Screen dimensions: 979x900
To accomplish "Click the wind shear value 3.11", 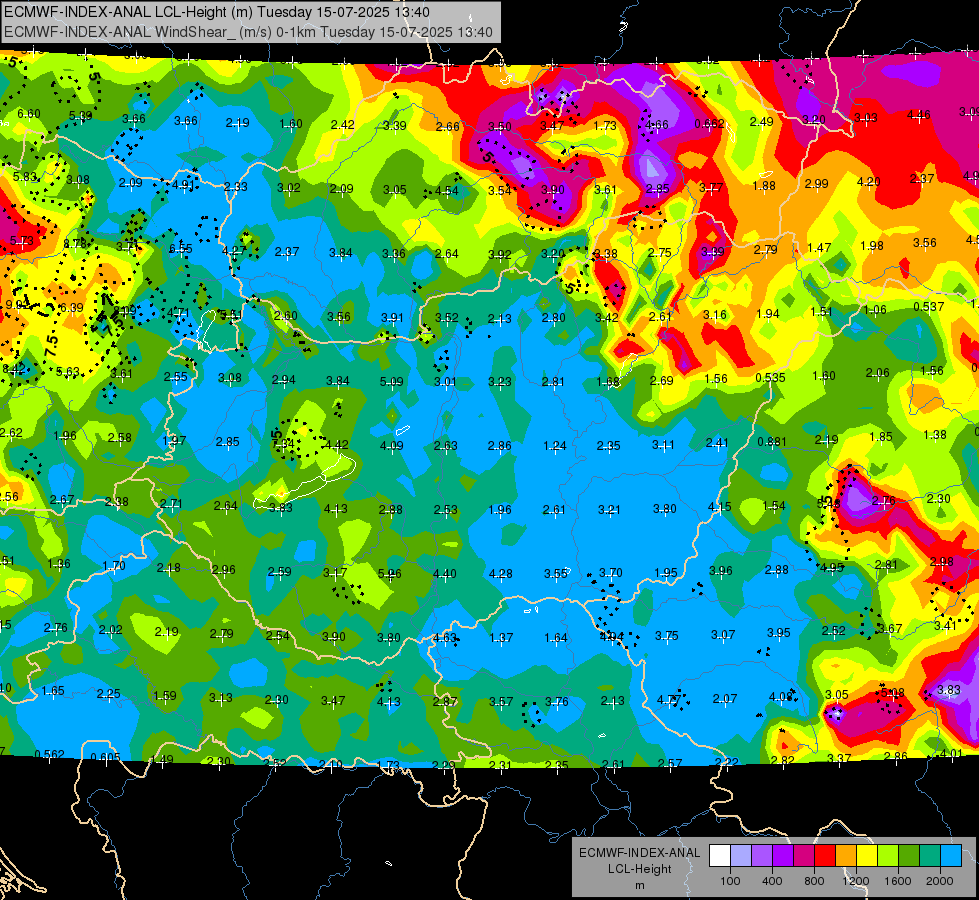I will (663, 444).
